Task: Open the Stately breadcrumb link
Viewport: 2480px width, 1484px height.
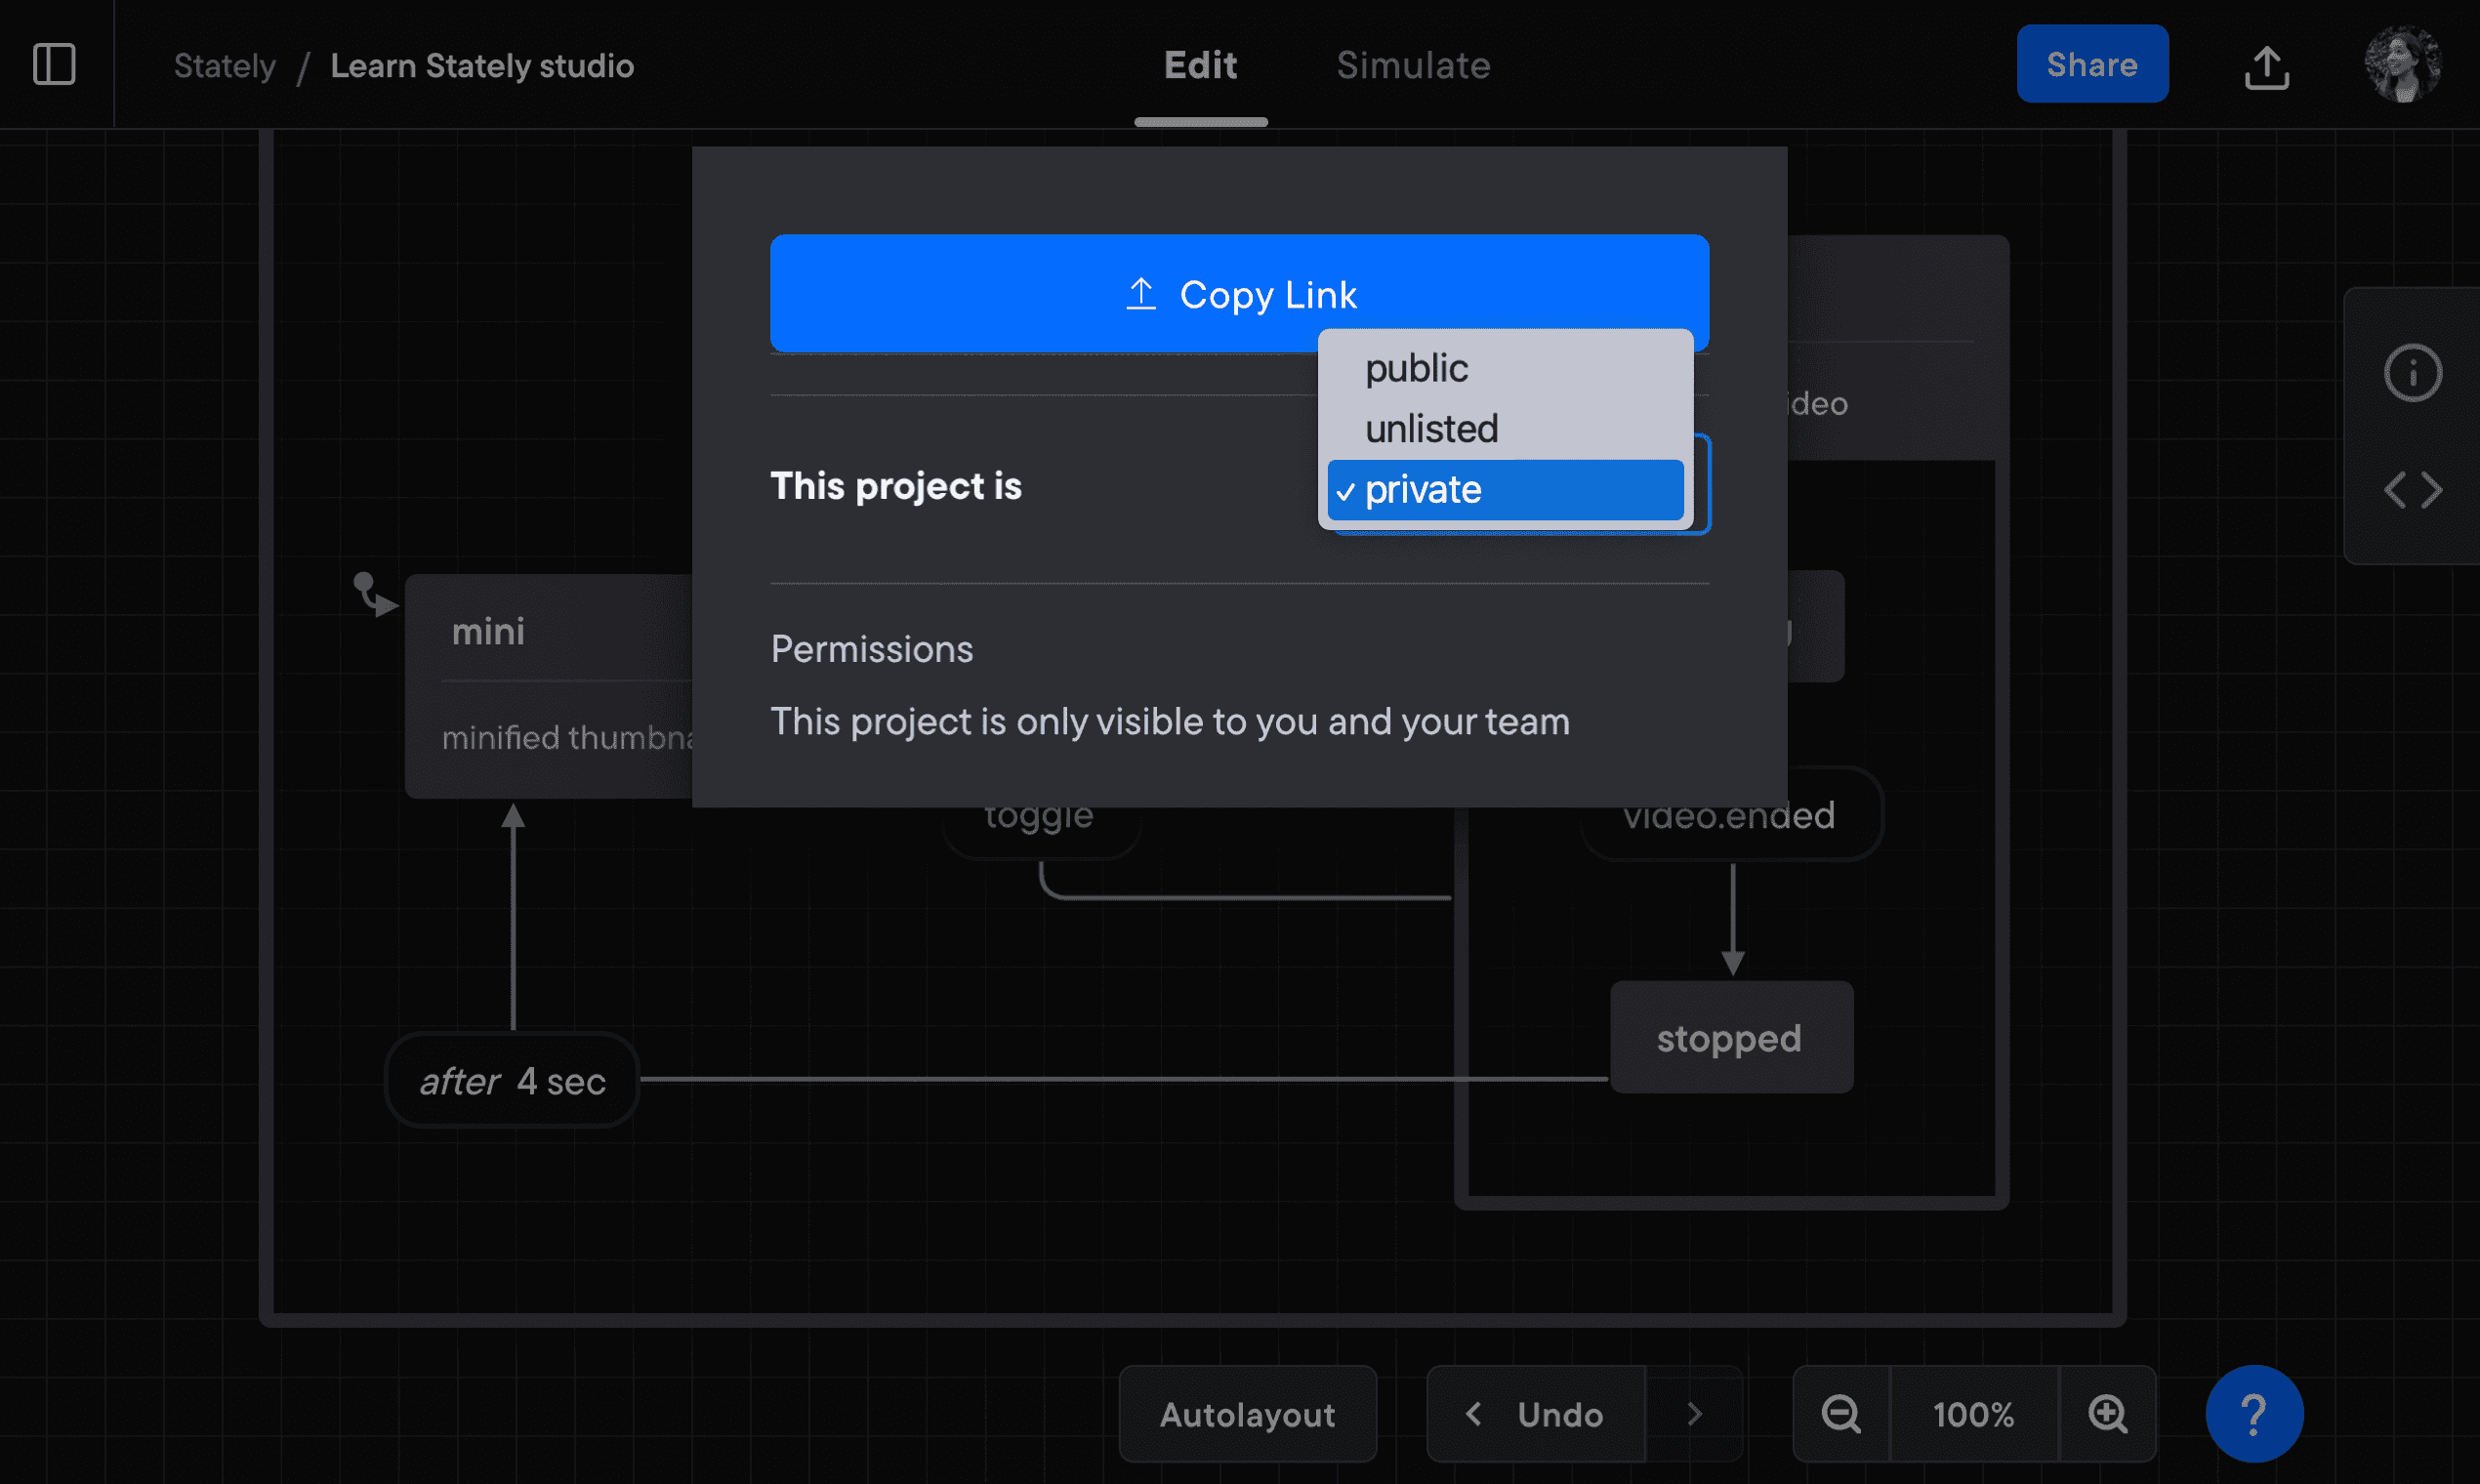Action: [x=224, y=64]
